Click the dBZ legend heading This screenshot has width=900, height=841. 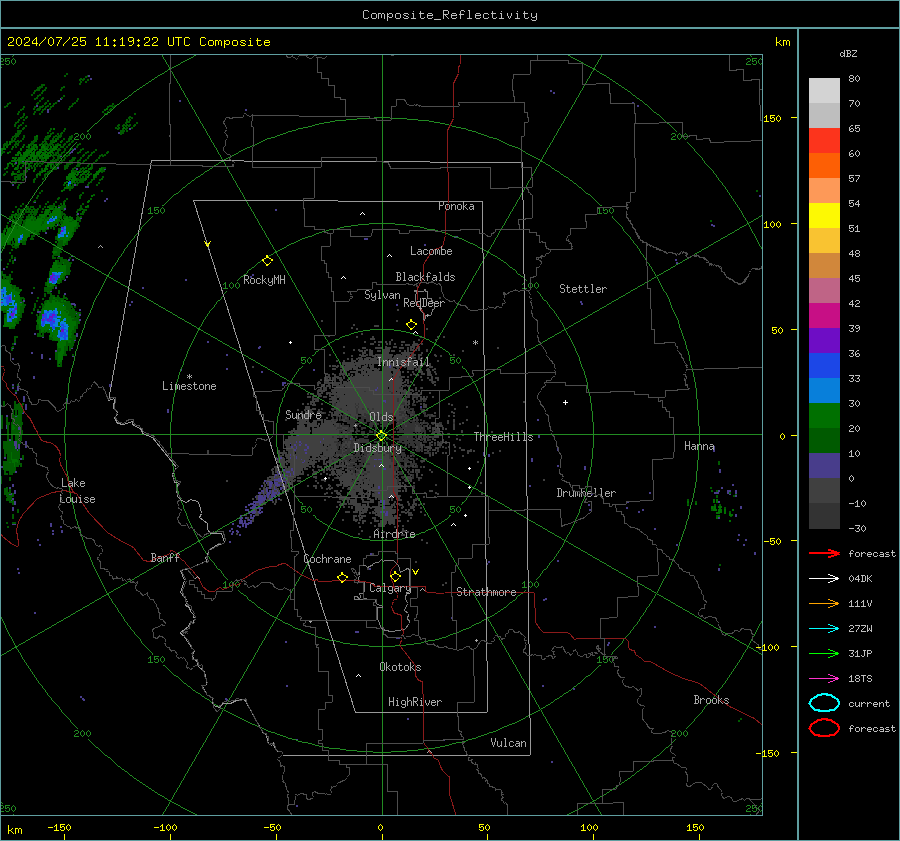[x=848, y=54]
